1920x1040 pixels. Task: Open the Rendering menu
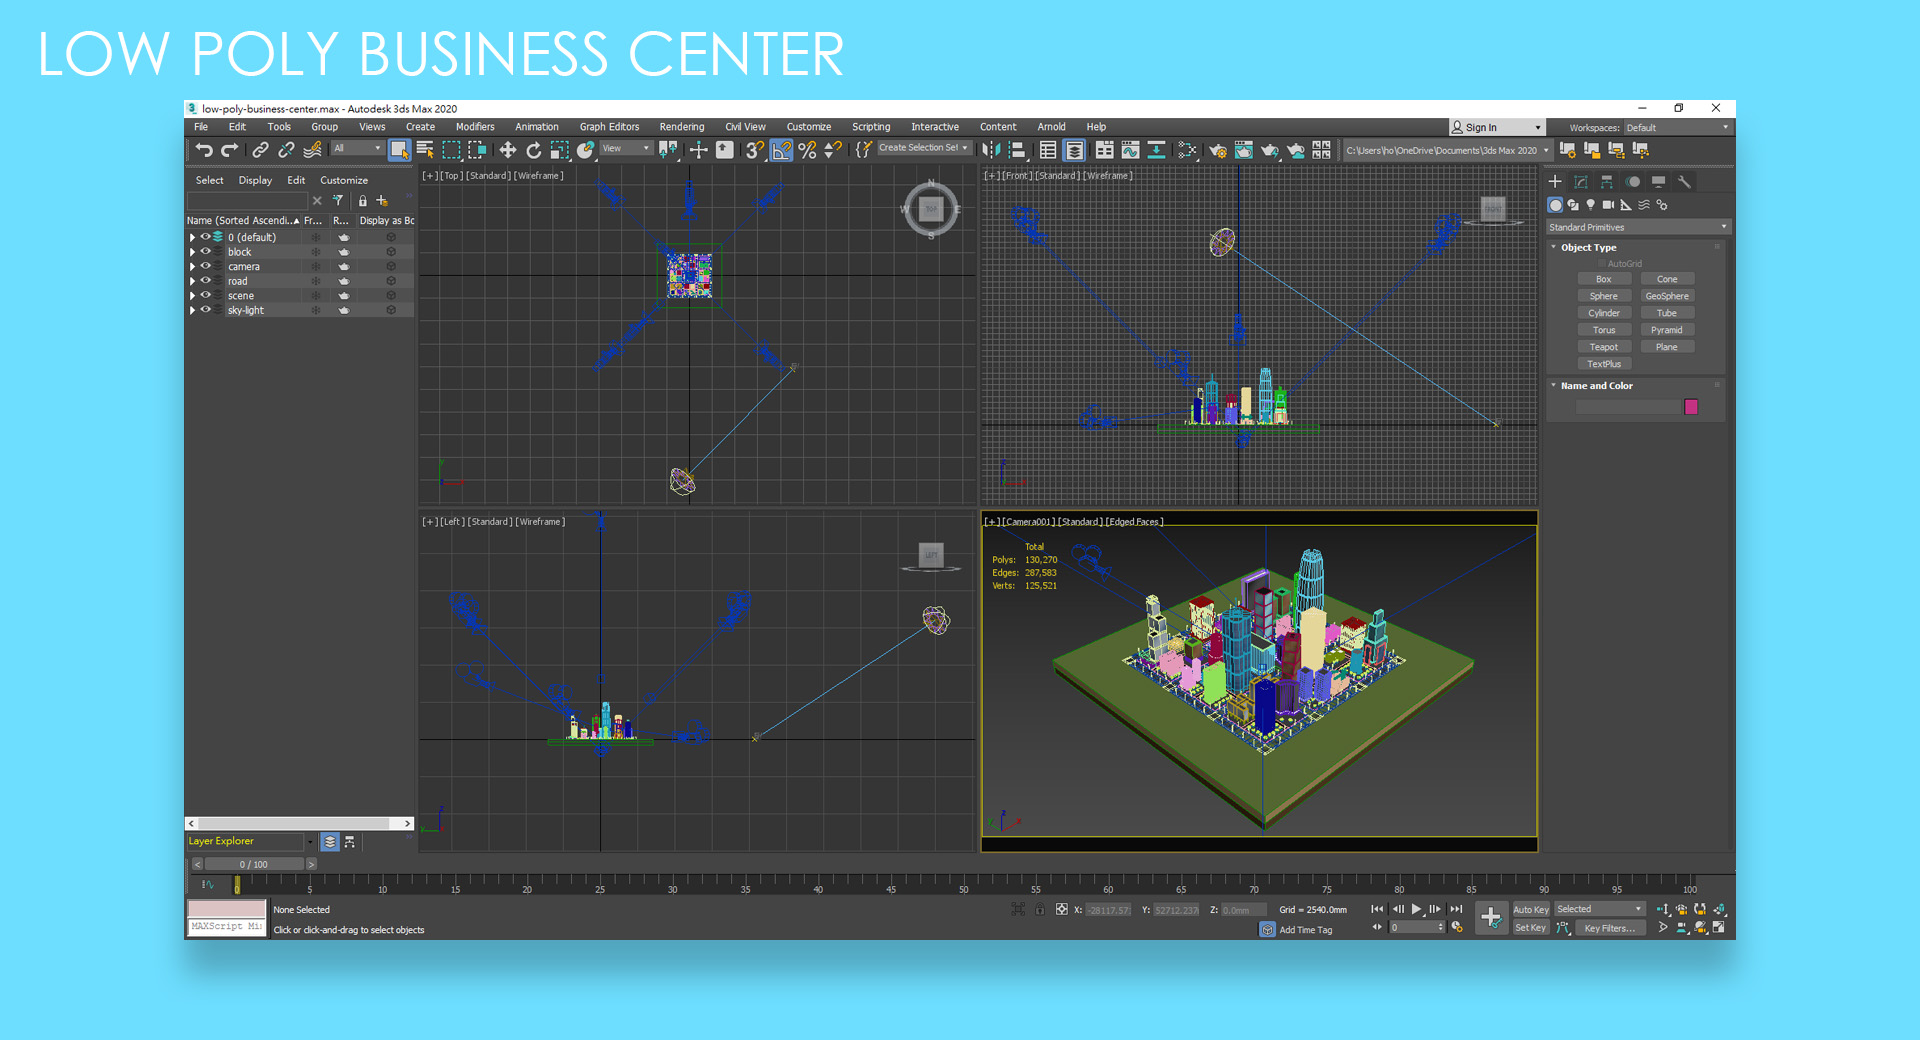pos(682,127)
